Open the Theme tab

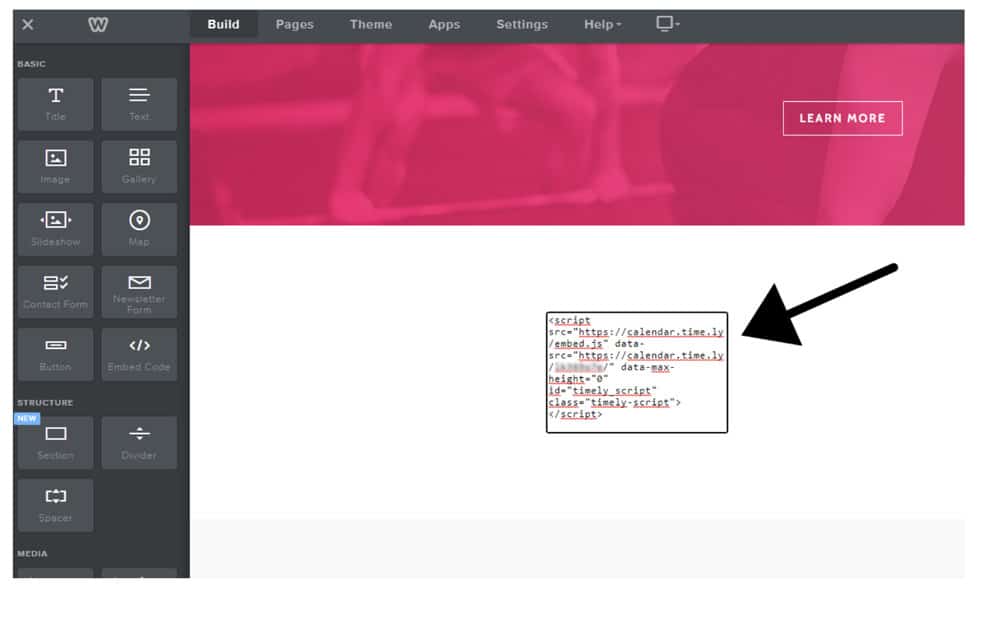point(370,25)
